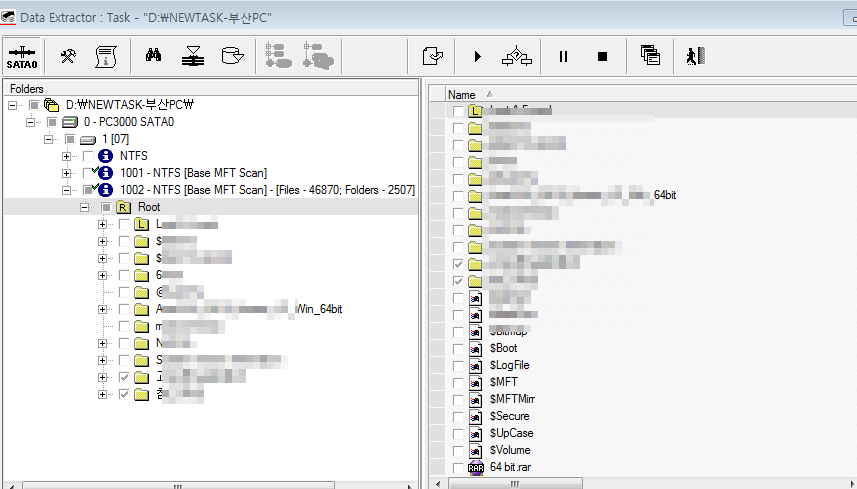
Task: Collapse the 1002 - NTFS node
Action: pyautogui.click(x=66, y=190)
